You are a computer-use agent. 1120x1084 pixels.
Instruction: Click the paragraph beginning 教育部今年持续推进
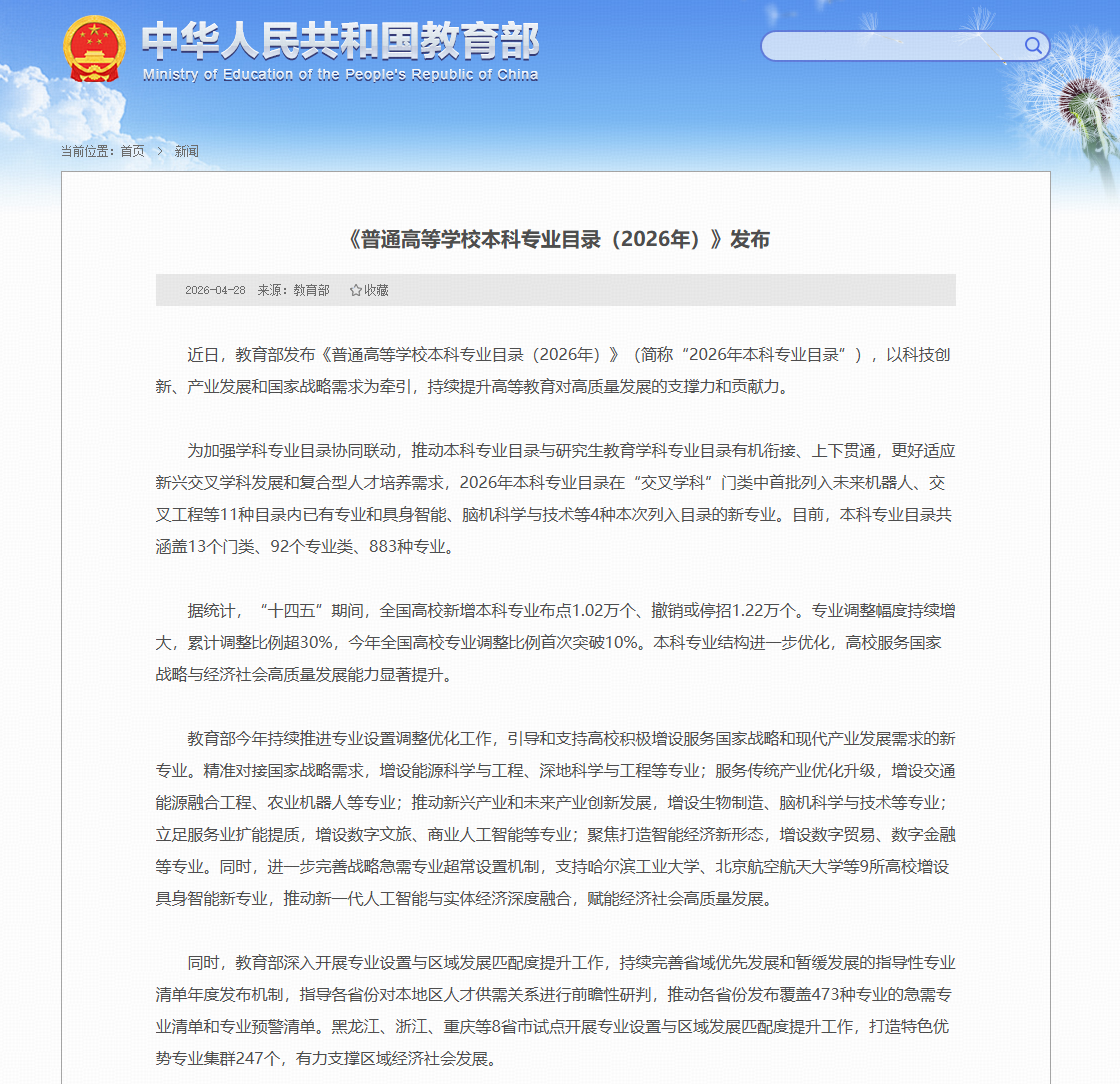(555, 818)
